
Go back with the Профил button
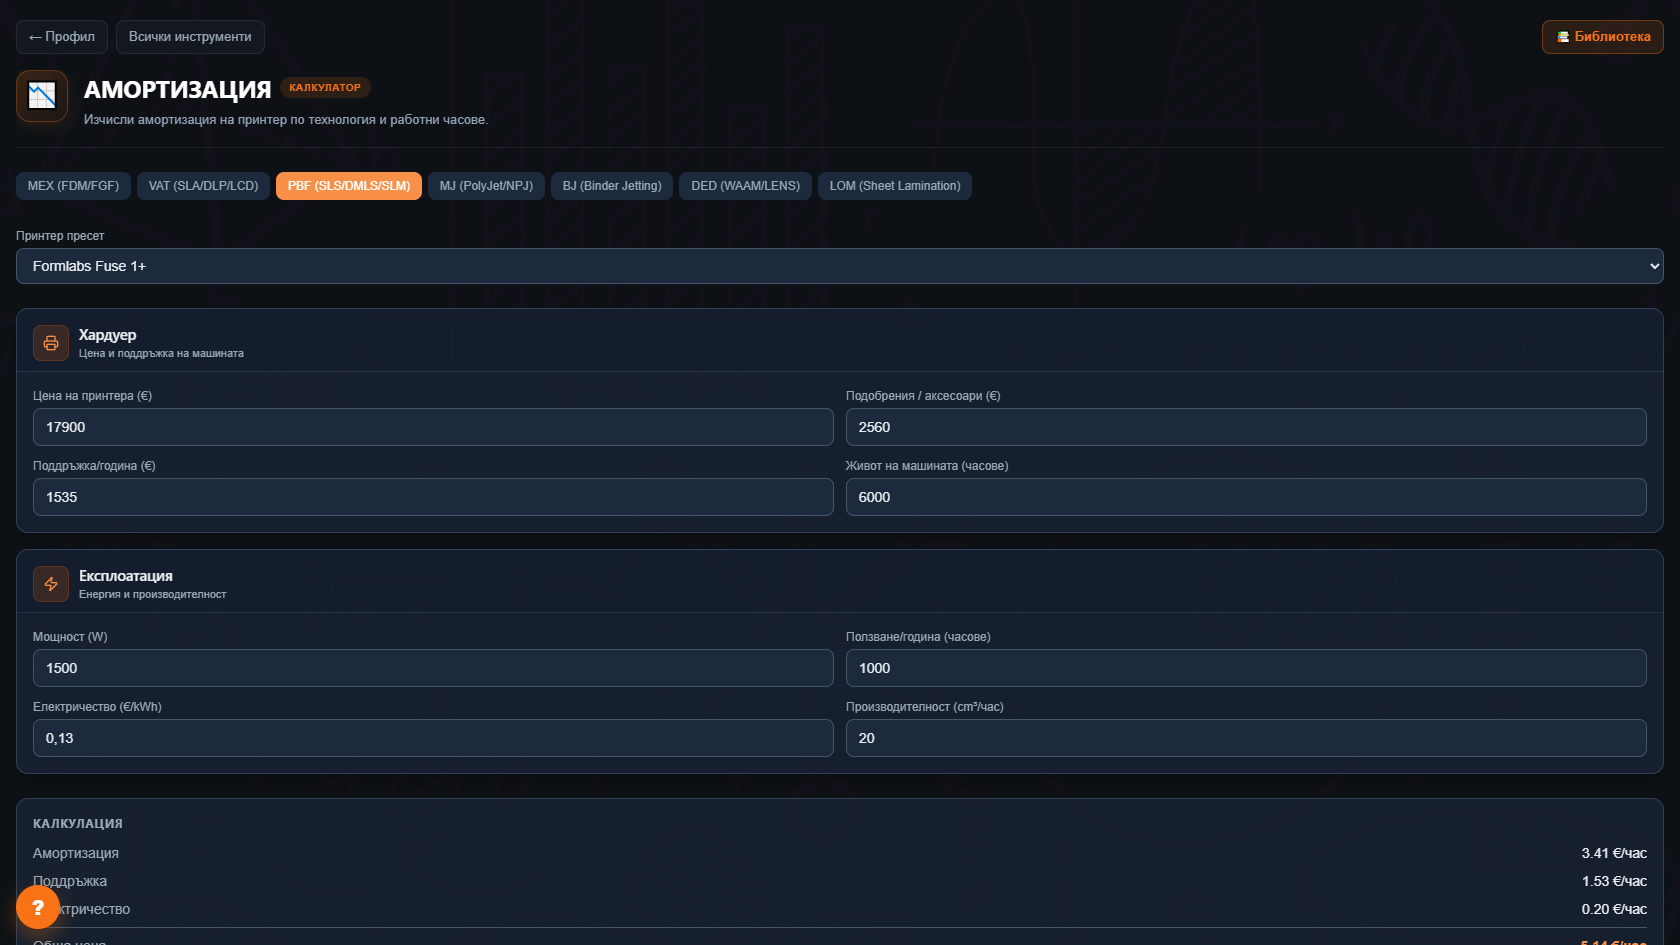point(62,37)
